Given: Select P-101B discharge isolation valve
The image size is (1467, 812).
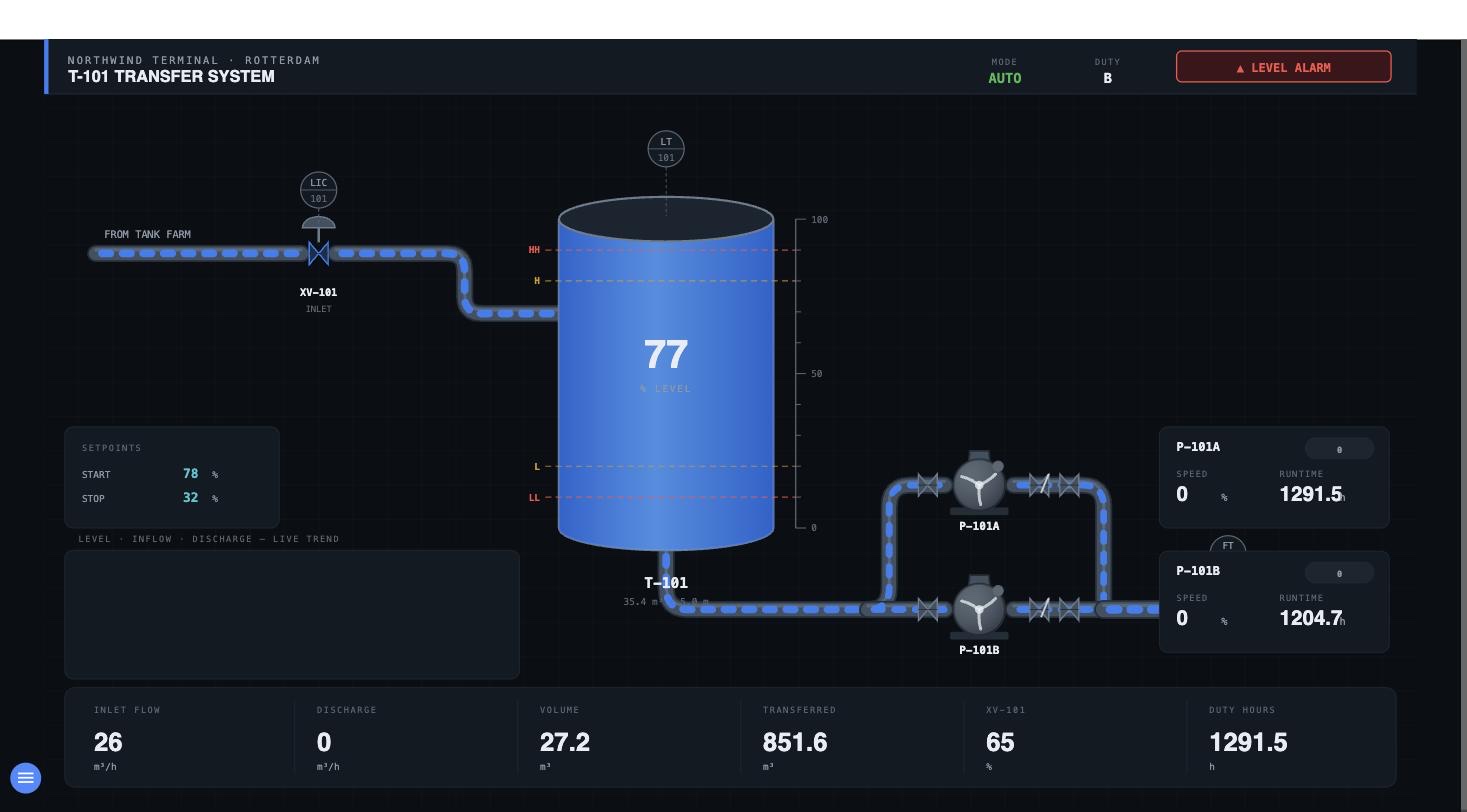Looking at the screenshot, I should click(x=1069, y=609).
